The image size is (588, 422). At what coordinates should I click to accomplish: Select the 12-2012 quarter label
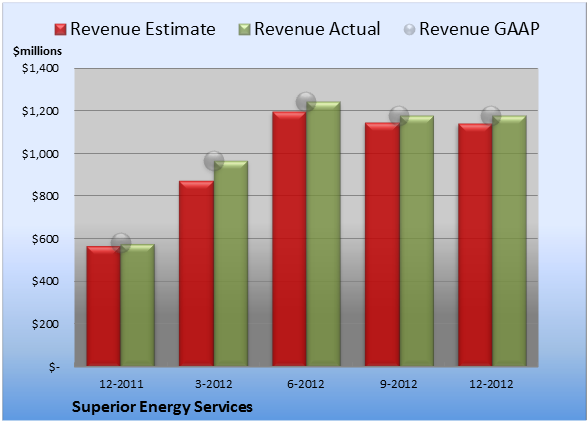[491, 384]
